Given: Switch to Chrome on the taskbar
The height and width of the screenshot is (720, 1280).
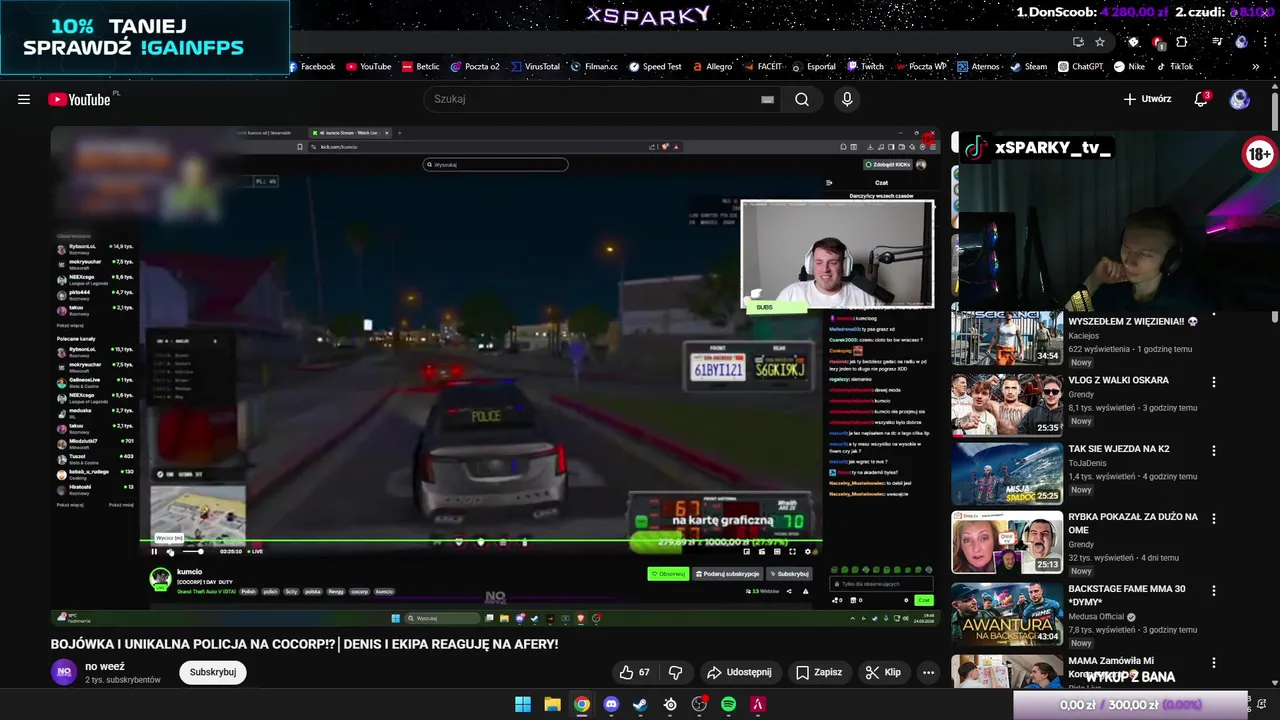Looking at the screenshot, I should 582,704.
